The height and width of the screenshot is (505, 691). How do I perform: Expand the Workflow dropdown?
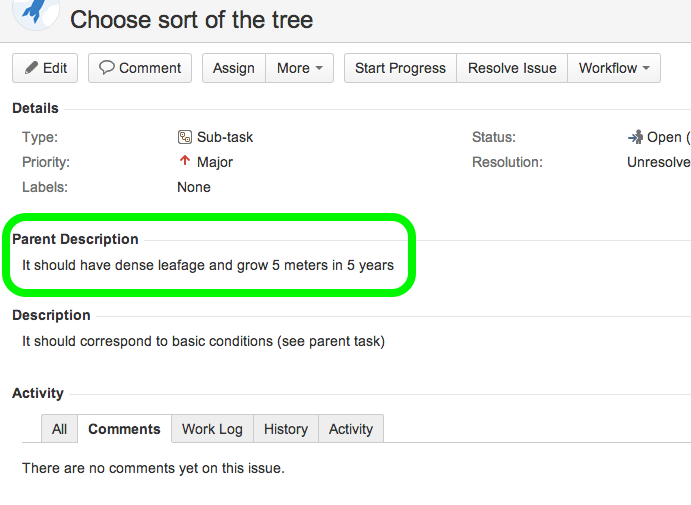[x=614, y=68]
